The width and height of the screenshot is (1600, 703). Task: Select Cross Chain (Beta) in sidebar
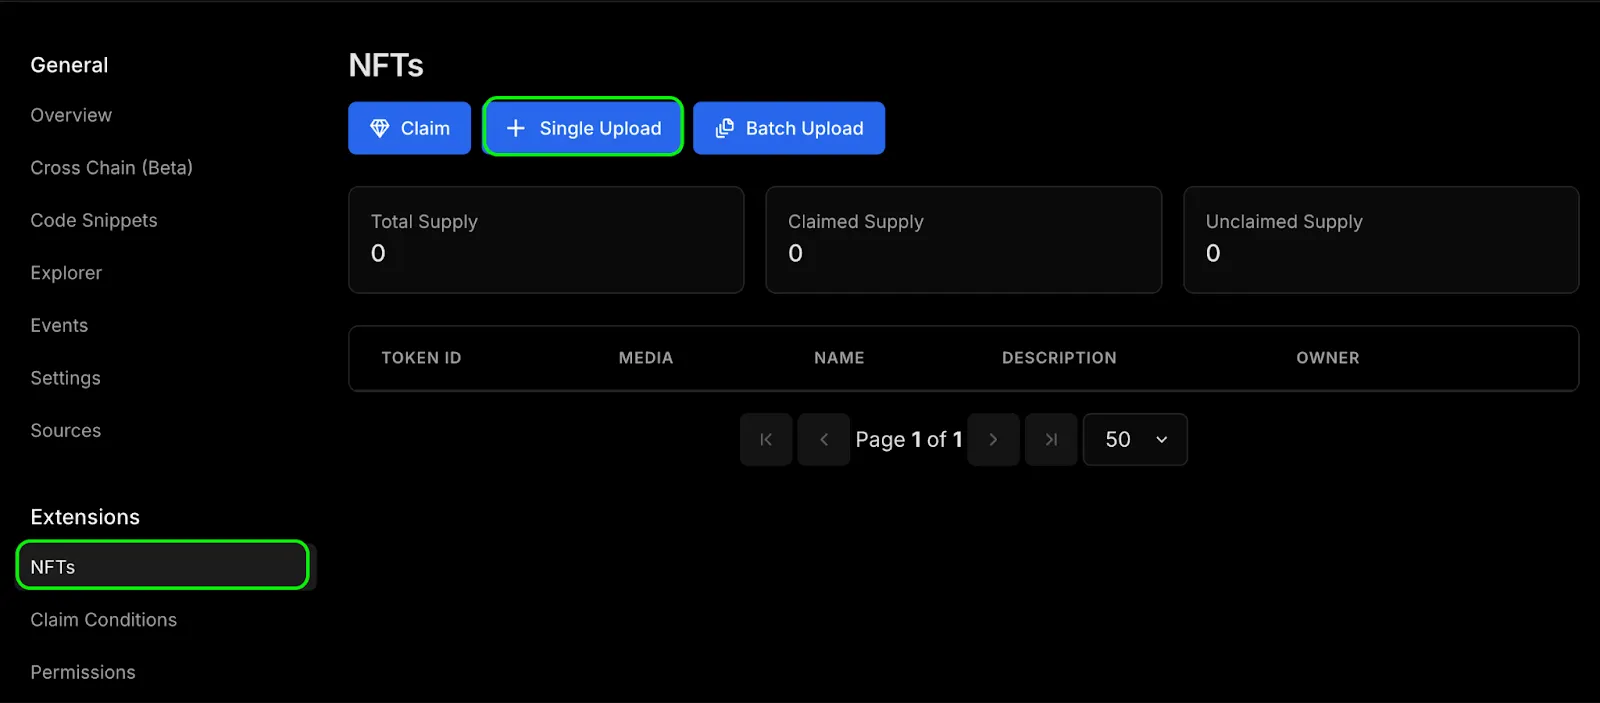point(111,168)
